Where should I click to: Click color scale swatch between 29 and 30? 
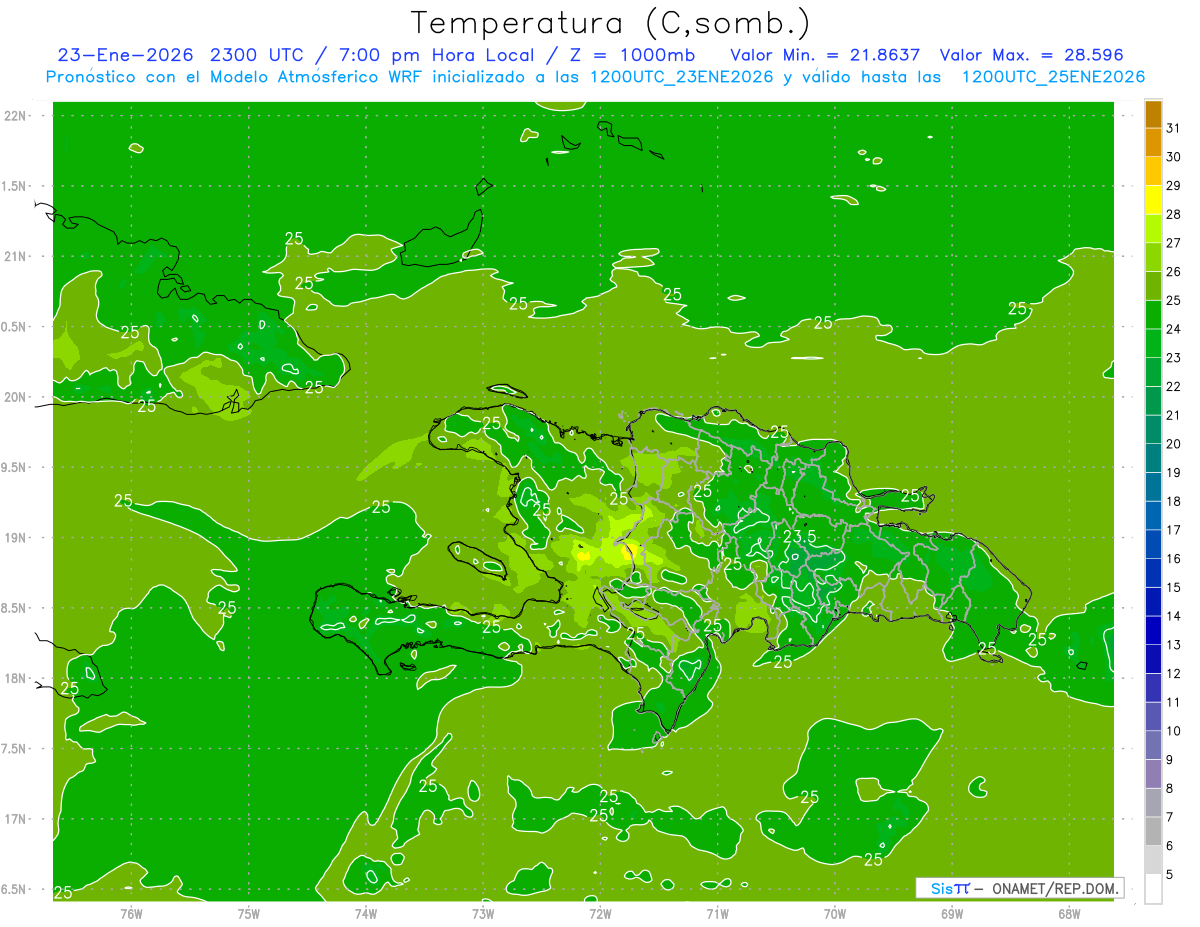pyautogui.click(x=1153, y=171)
